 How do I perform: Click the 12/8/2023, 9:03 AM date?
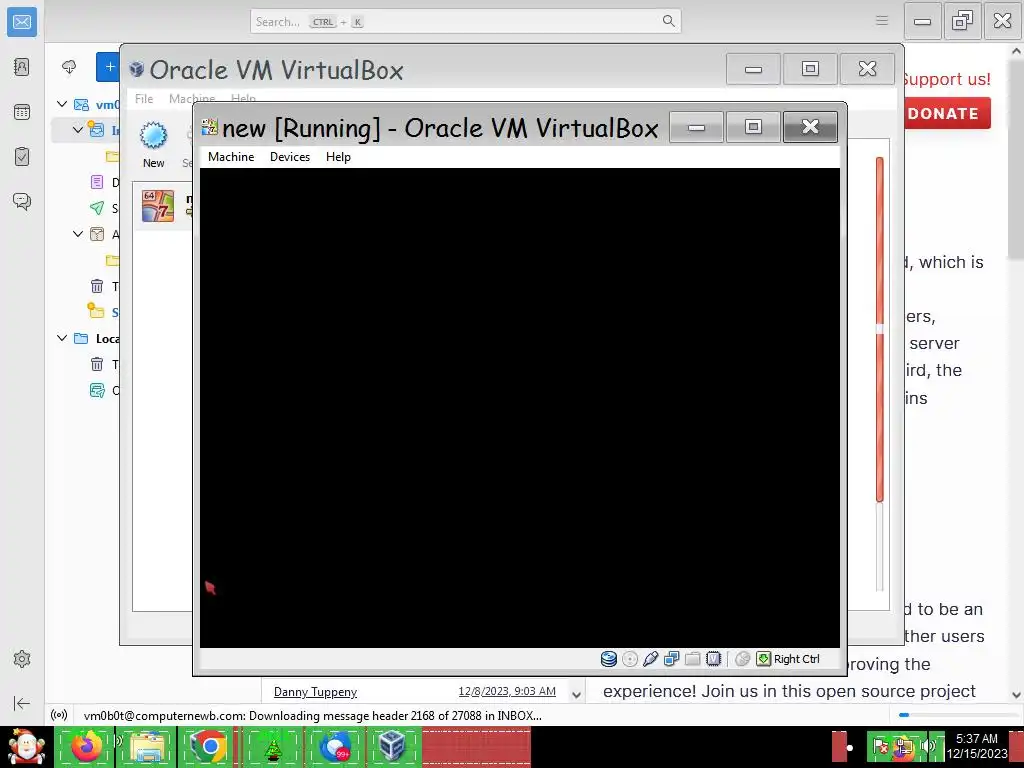(507, 691)
